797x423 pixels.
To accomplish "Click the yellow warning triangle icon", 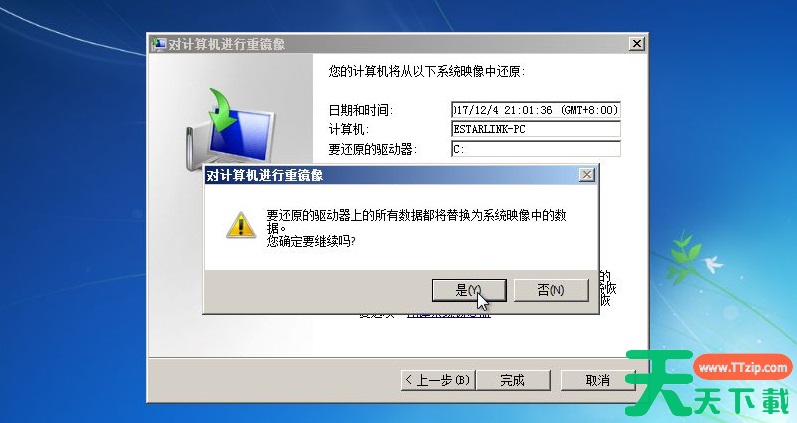I will (x=240, y=225).
